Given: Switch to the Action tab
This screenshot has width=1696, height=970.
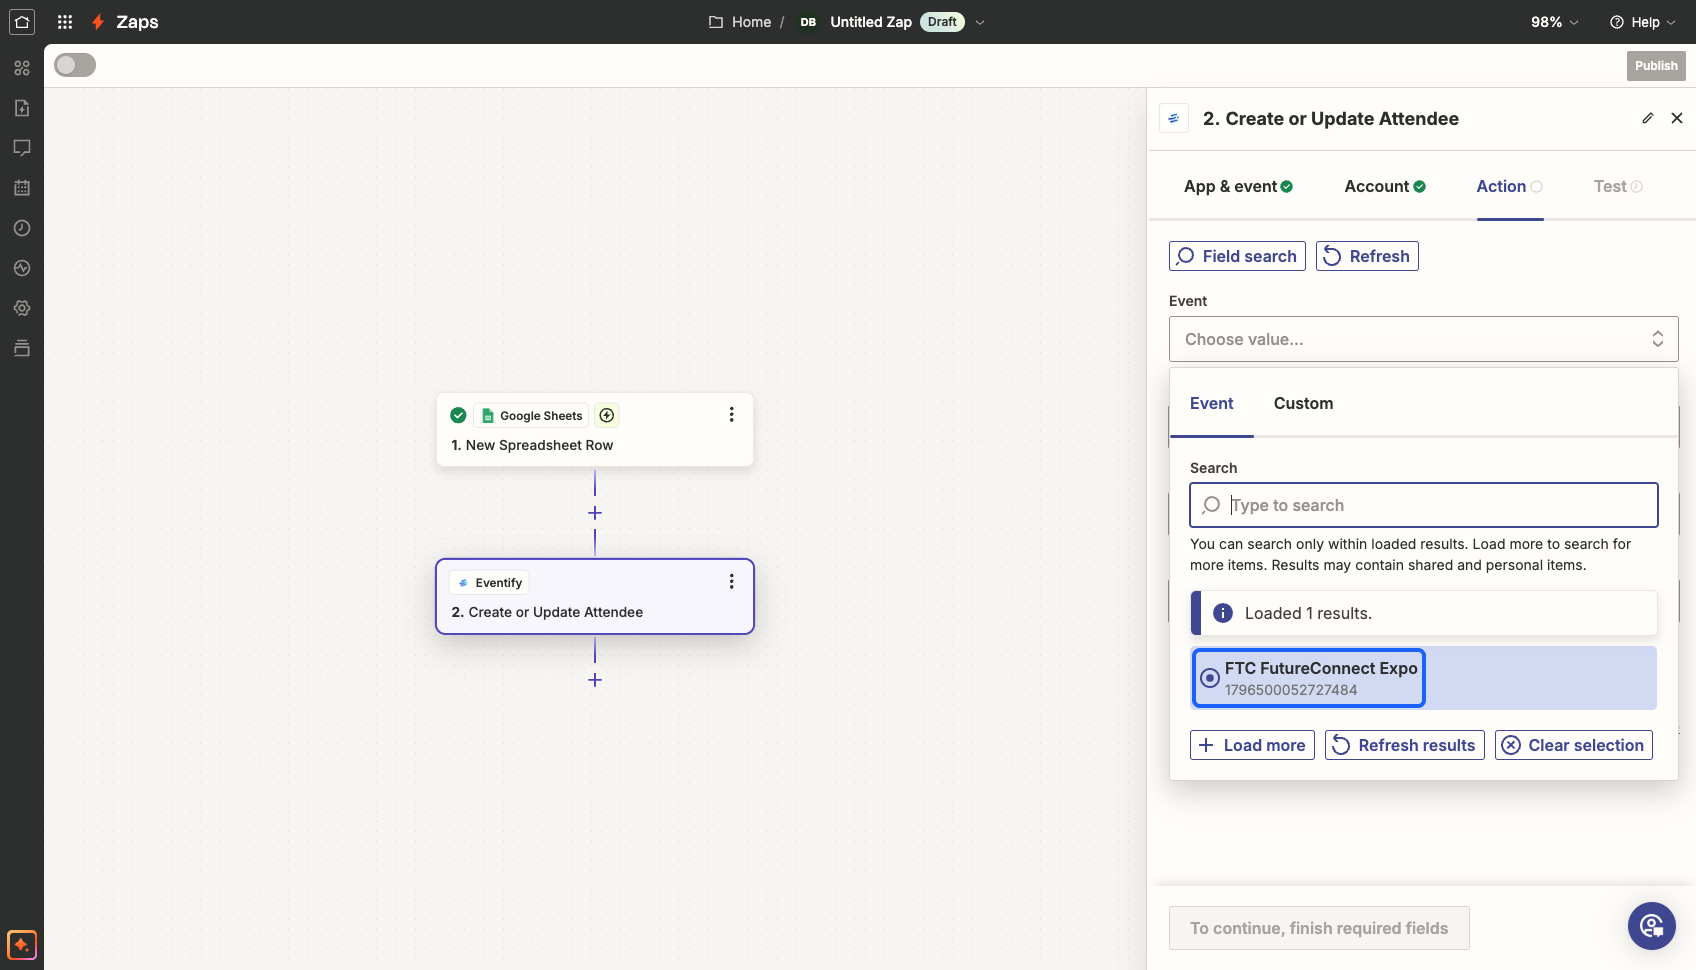Looking at the screenshot, I should click(1510, 186).
